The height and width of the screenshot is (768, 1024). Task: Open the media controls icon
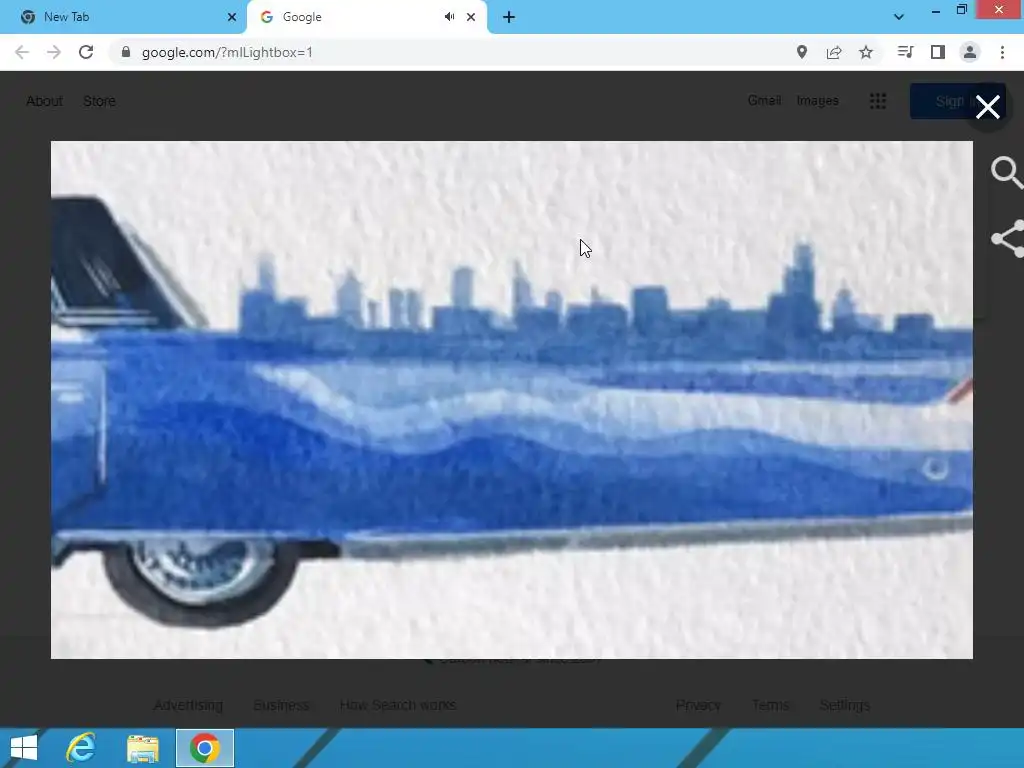point(905,52)
